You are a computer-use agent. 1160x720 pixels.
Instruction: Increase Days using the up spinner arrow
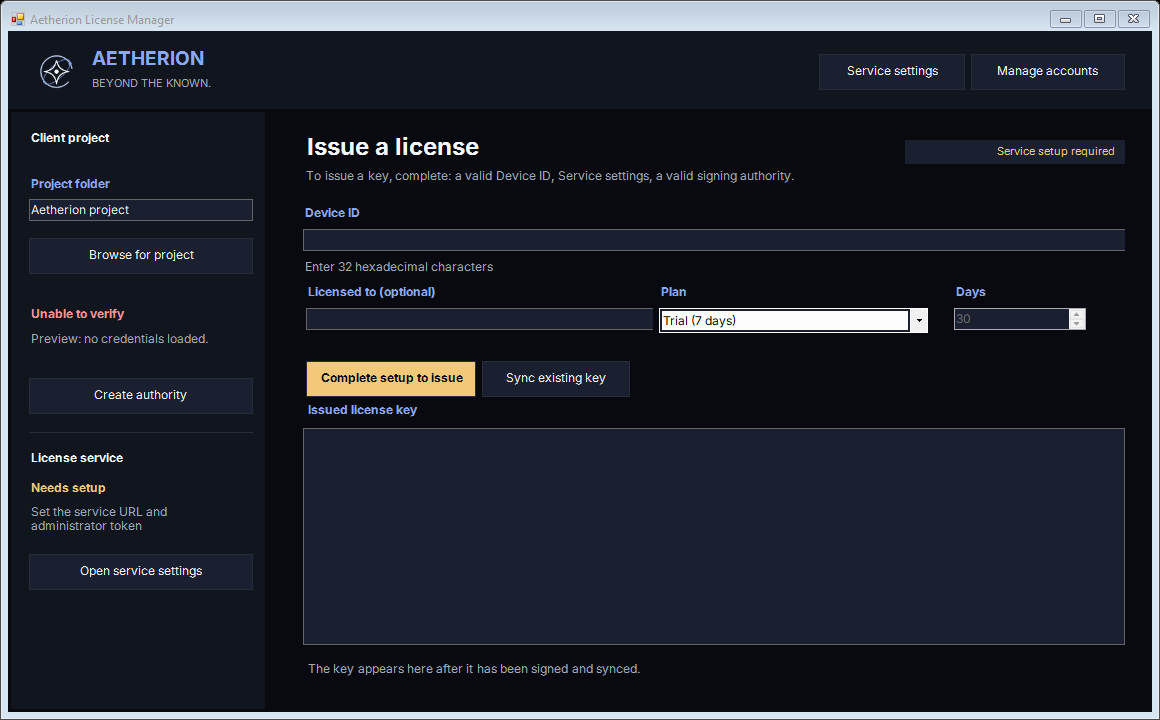pyautogui.click(x=1077, y=314)
